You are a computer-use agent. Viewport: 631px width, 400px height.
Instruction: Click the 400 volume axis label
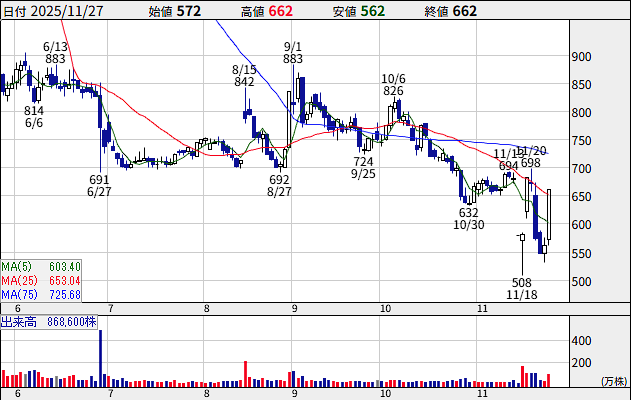582,341
